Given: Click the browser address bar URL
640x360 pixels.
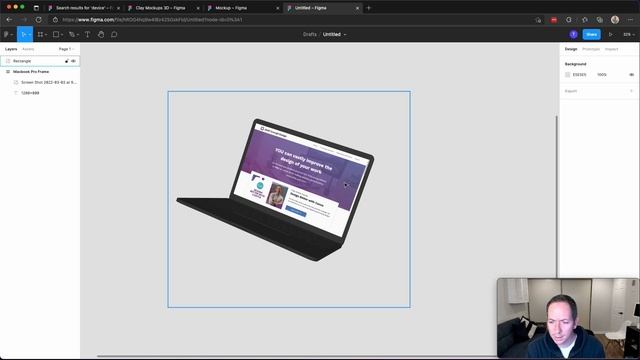Looking at the screenshot, I should [152, 20].
